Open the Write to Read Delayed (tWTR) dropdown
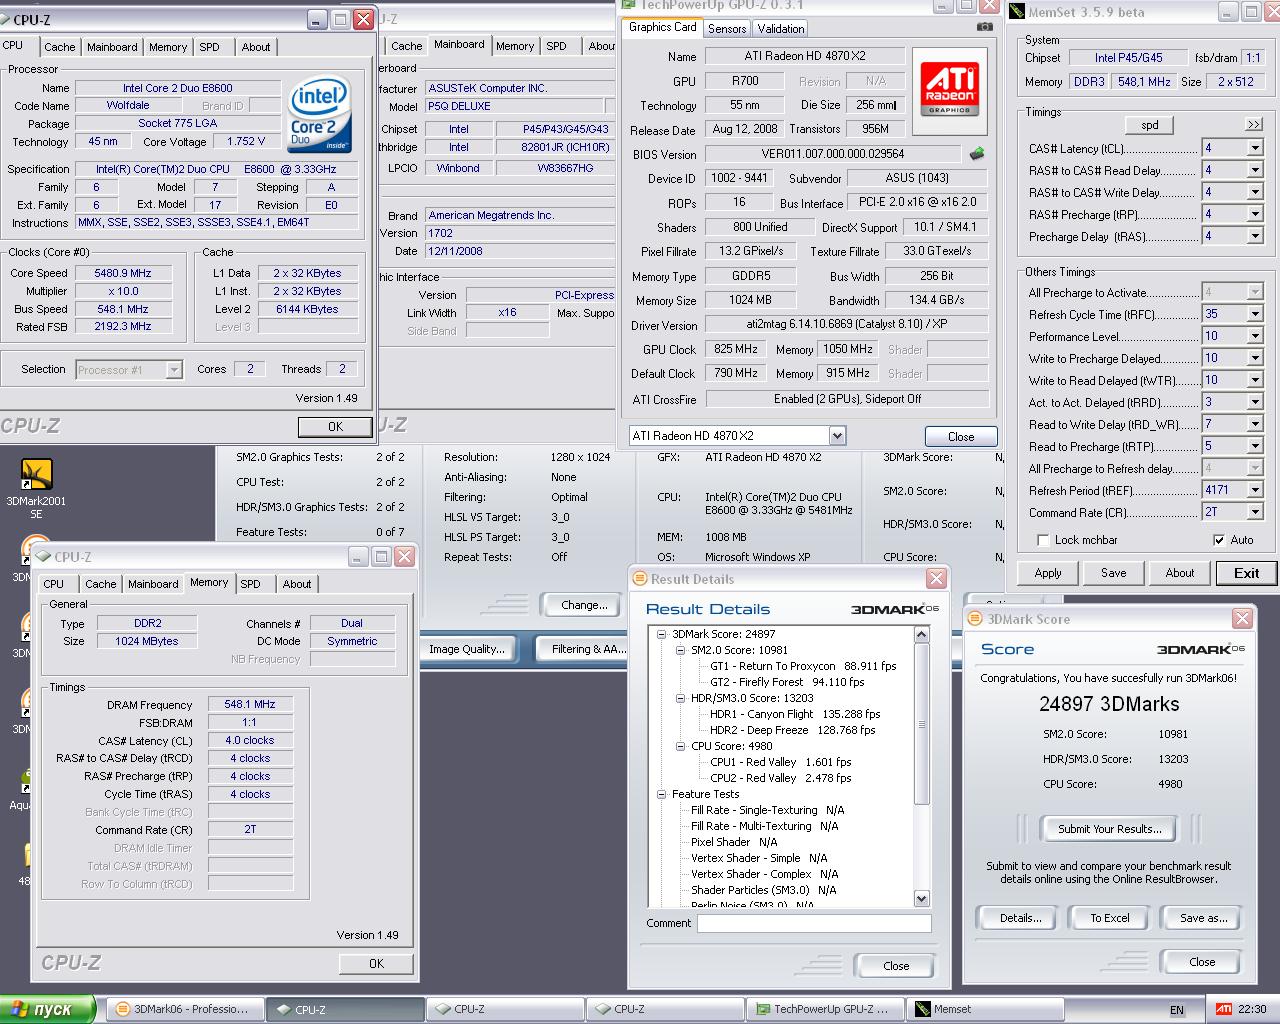This screenshot has width=1280, height=1024. pos(1255,380)
